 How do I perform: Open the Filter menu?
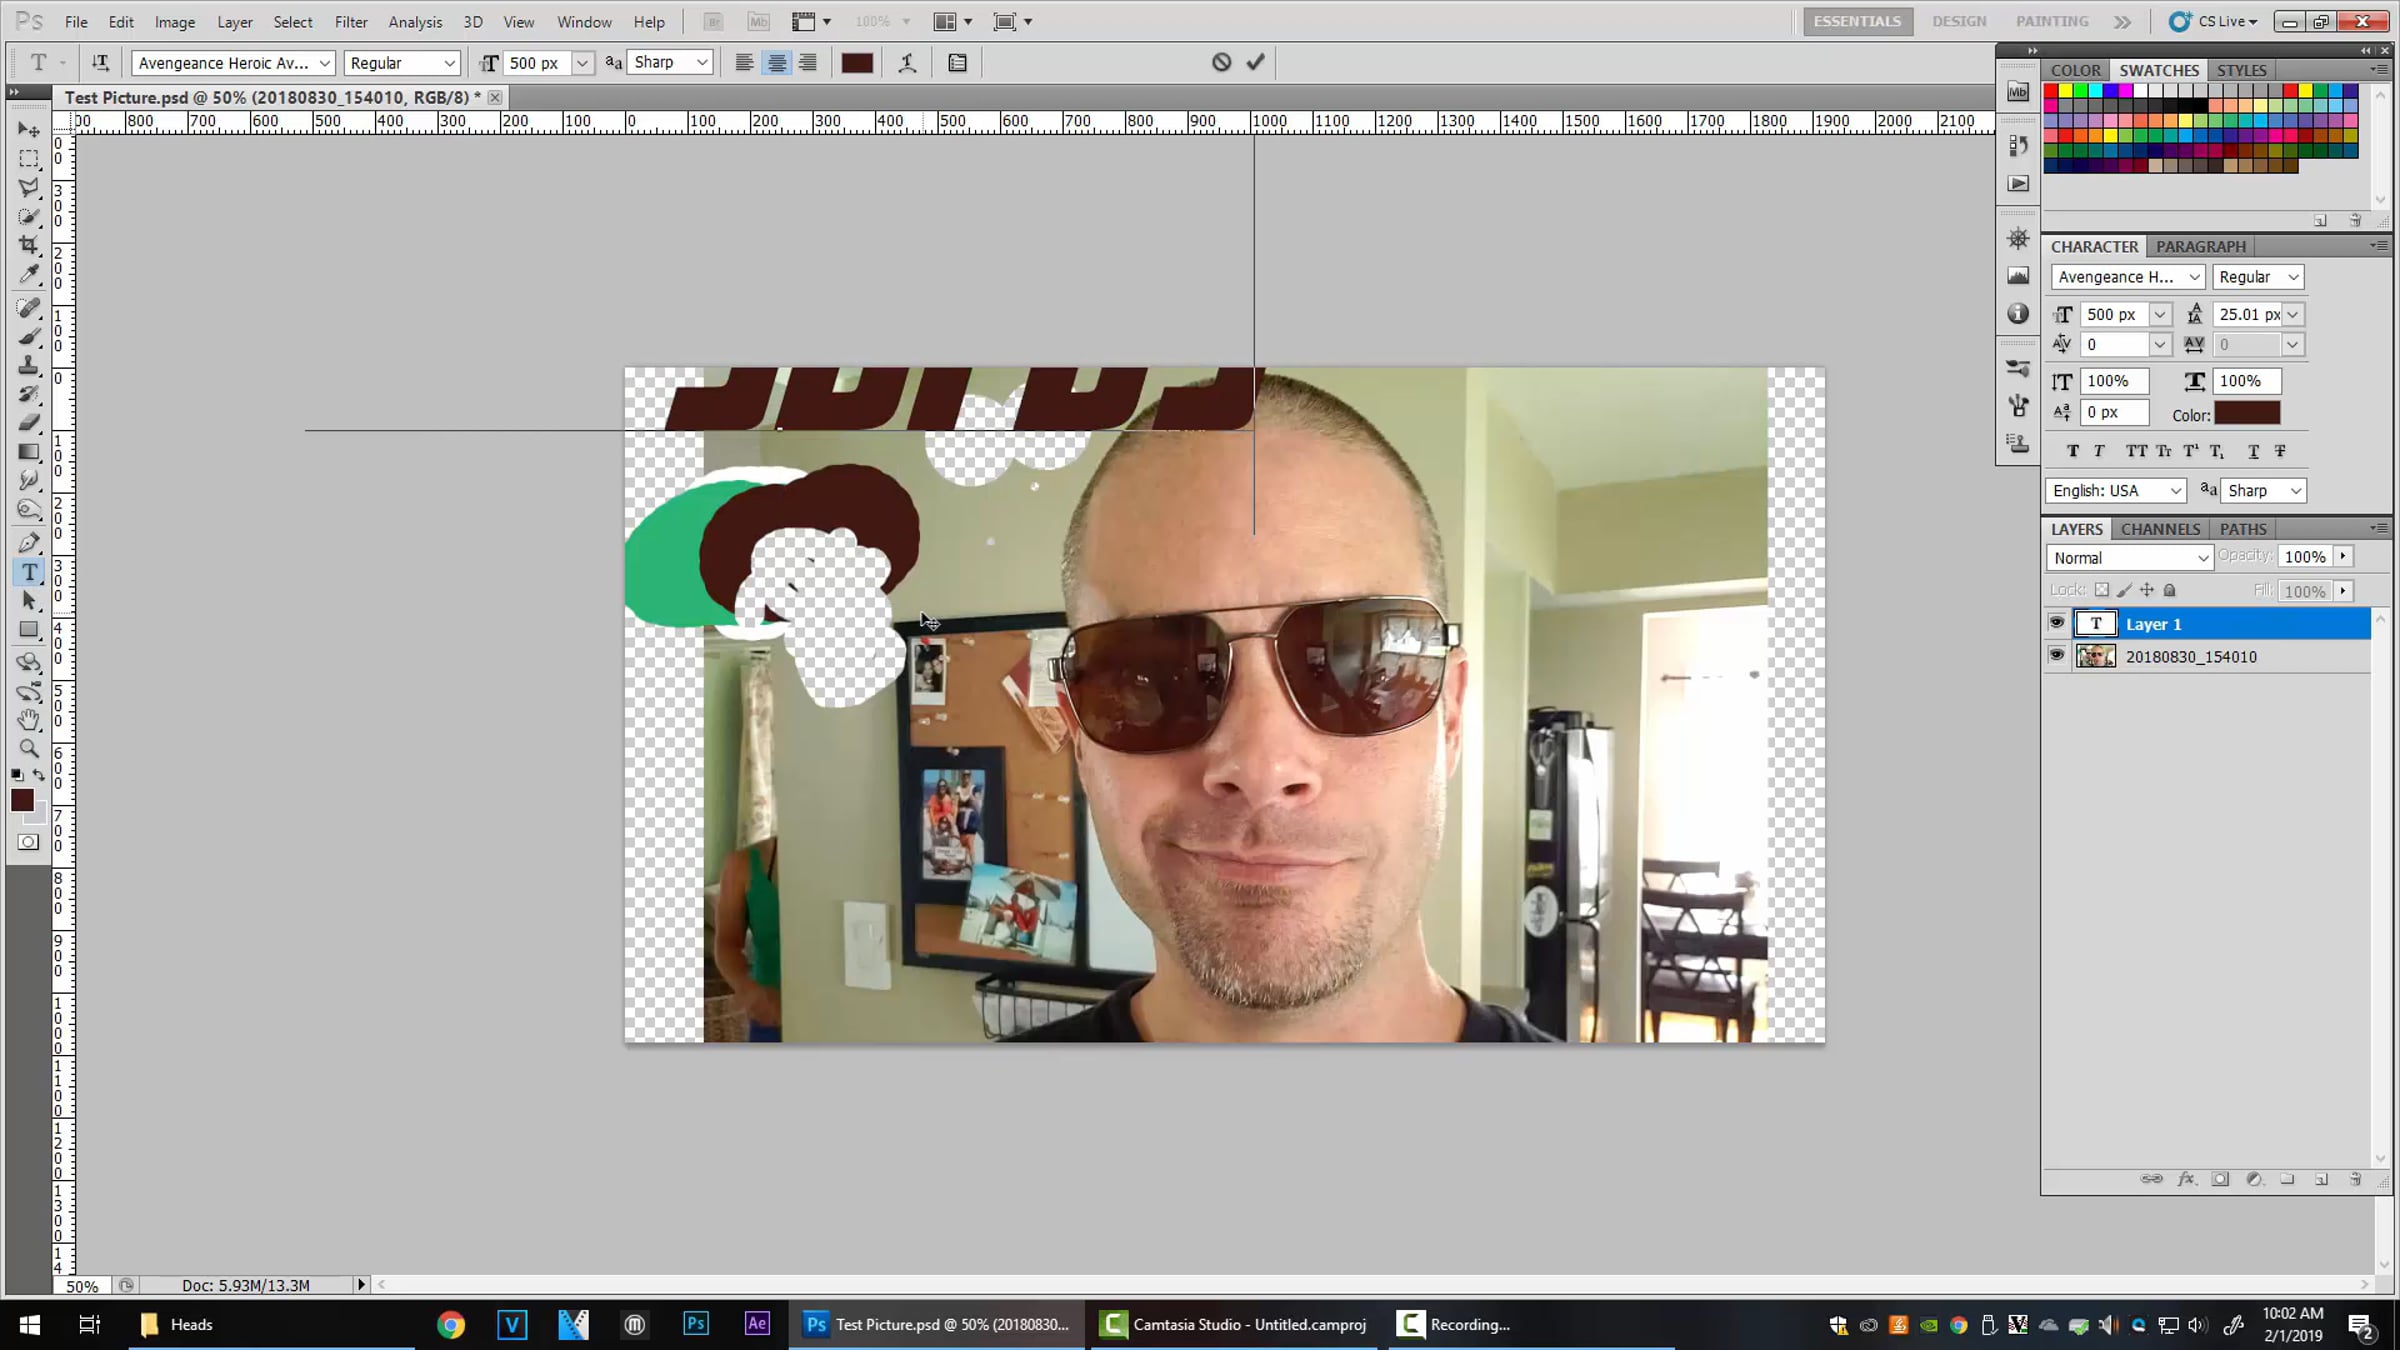(x=350, y=21)
